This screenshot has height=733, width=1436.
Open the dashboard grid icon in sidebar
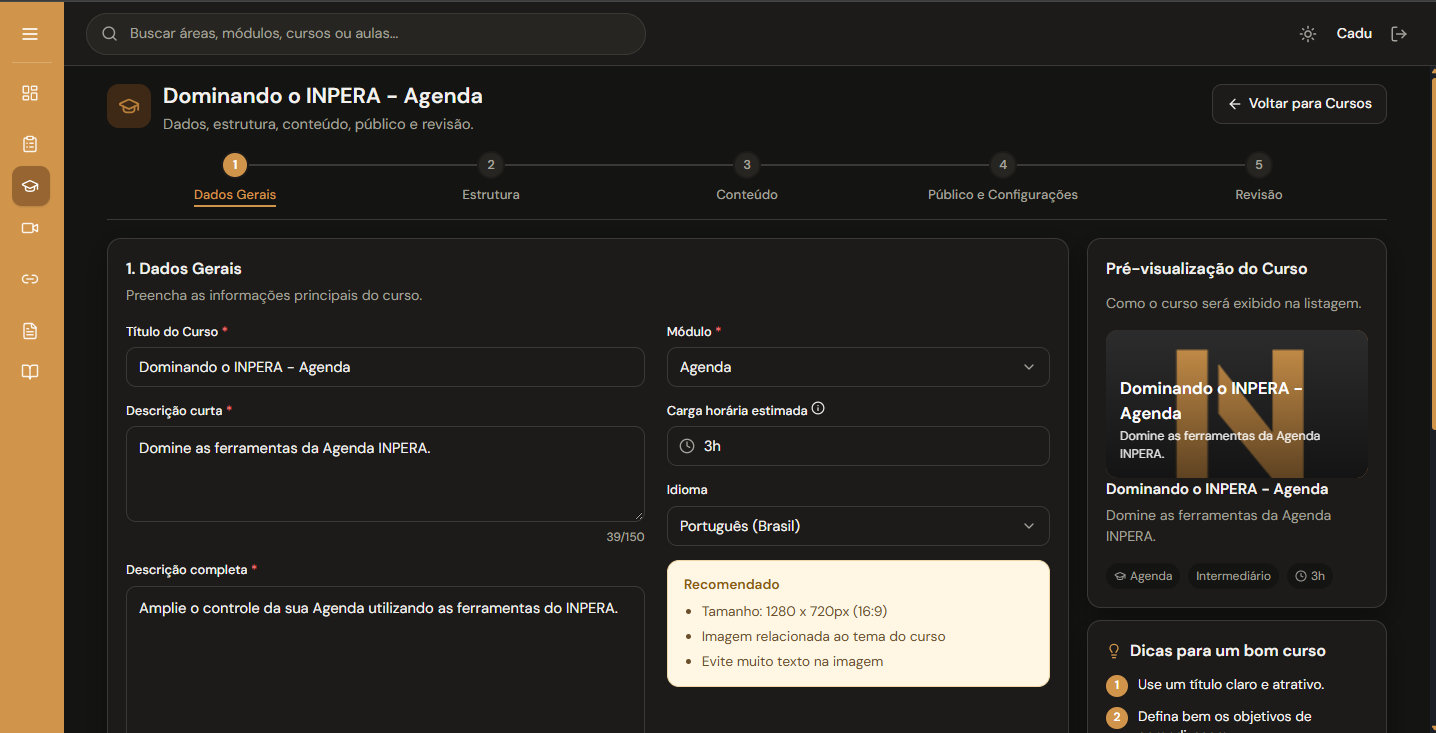(30, 93)
